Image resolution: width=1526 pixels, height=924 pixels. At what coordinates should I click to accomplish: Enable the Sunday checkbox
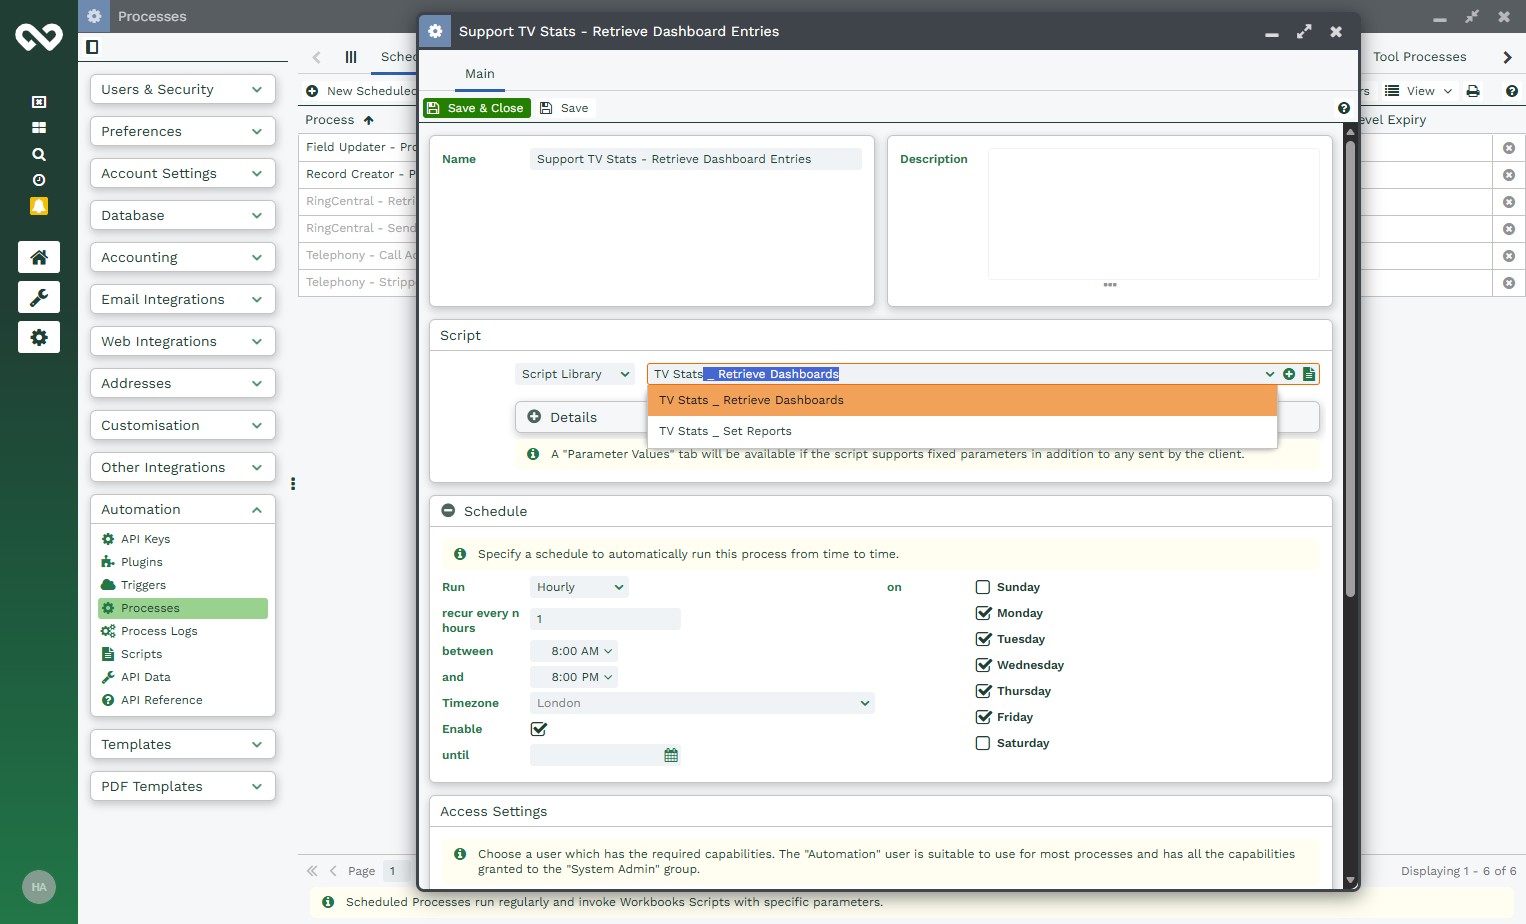tap(983, 587)
